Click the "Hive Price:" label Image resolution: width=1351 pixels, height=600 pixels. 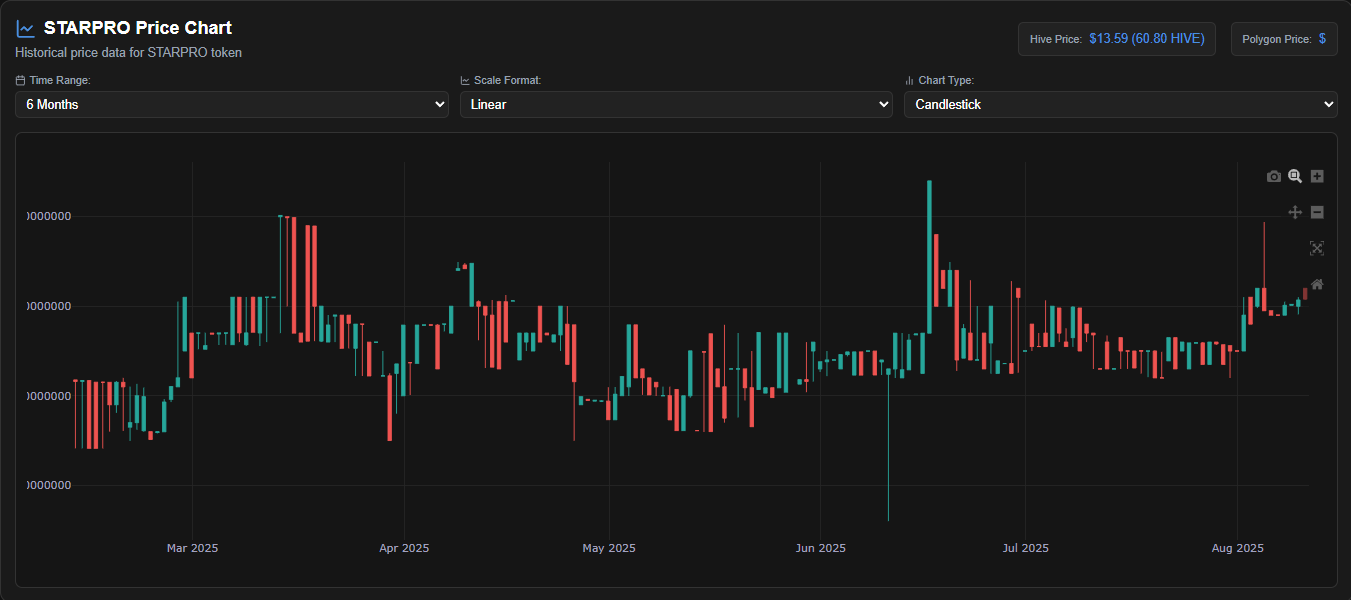point(1056,40)
